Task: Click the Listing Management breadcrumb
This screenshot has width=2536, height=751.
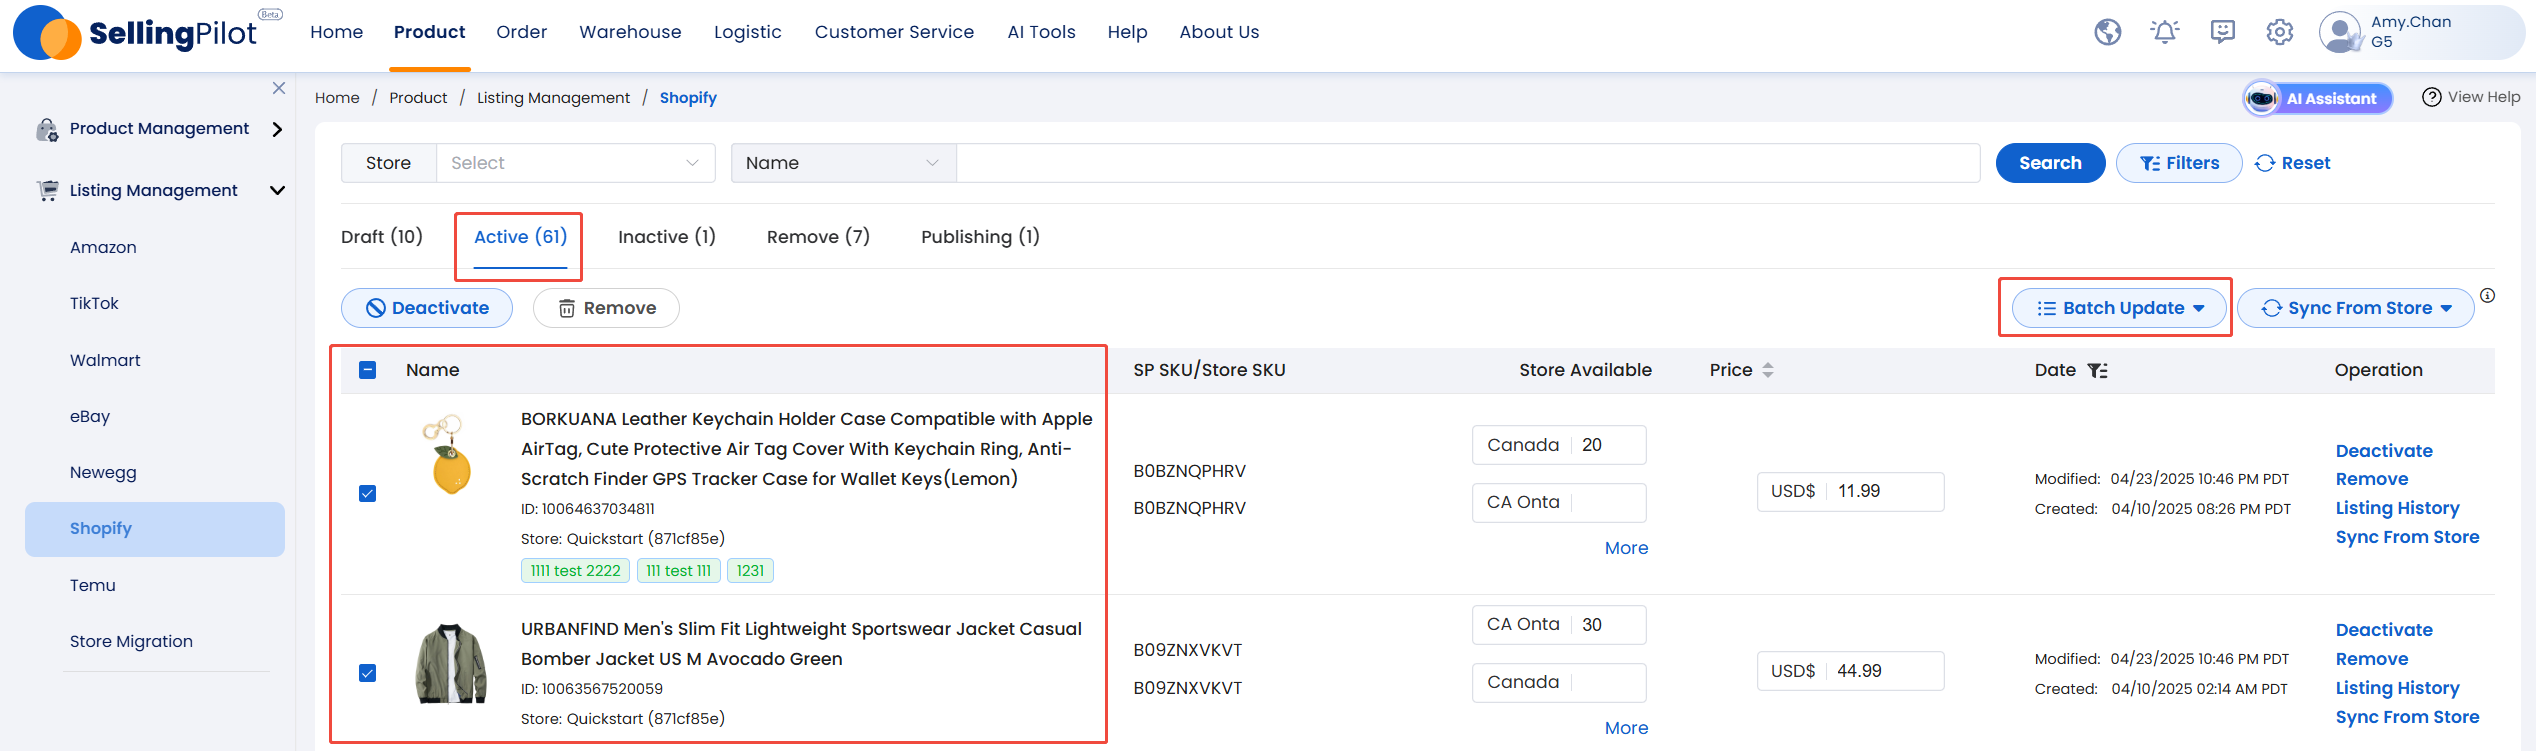Action: click(553, 98)
